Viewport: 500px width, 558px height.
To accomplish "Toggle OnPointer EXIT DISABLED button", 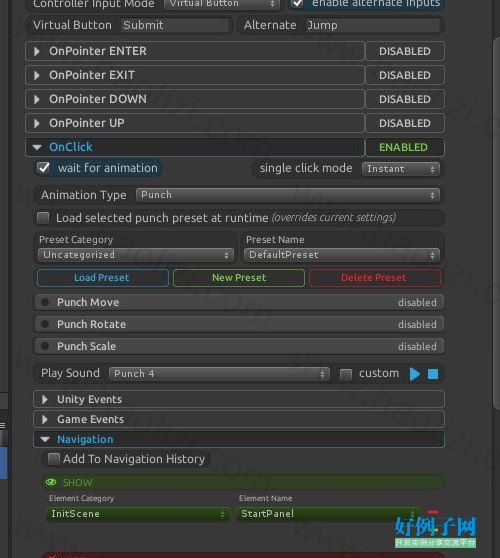I will (x=405, y=75).
